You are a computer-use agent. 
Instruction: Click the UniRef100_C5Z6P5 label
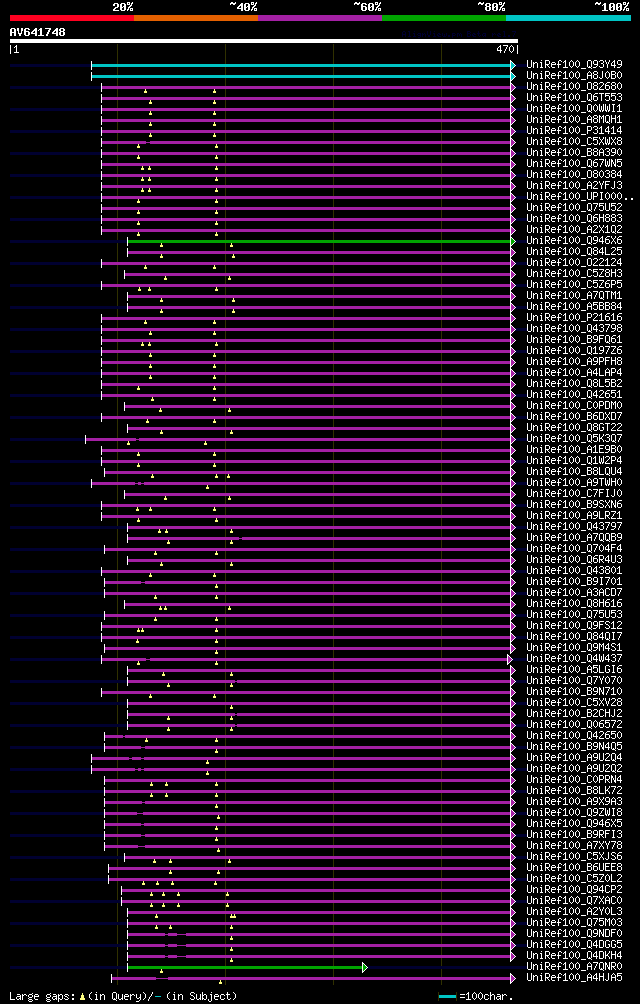coord(574,285)
